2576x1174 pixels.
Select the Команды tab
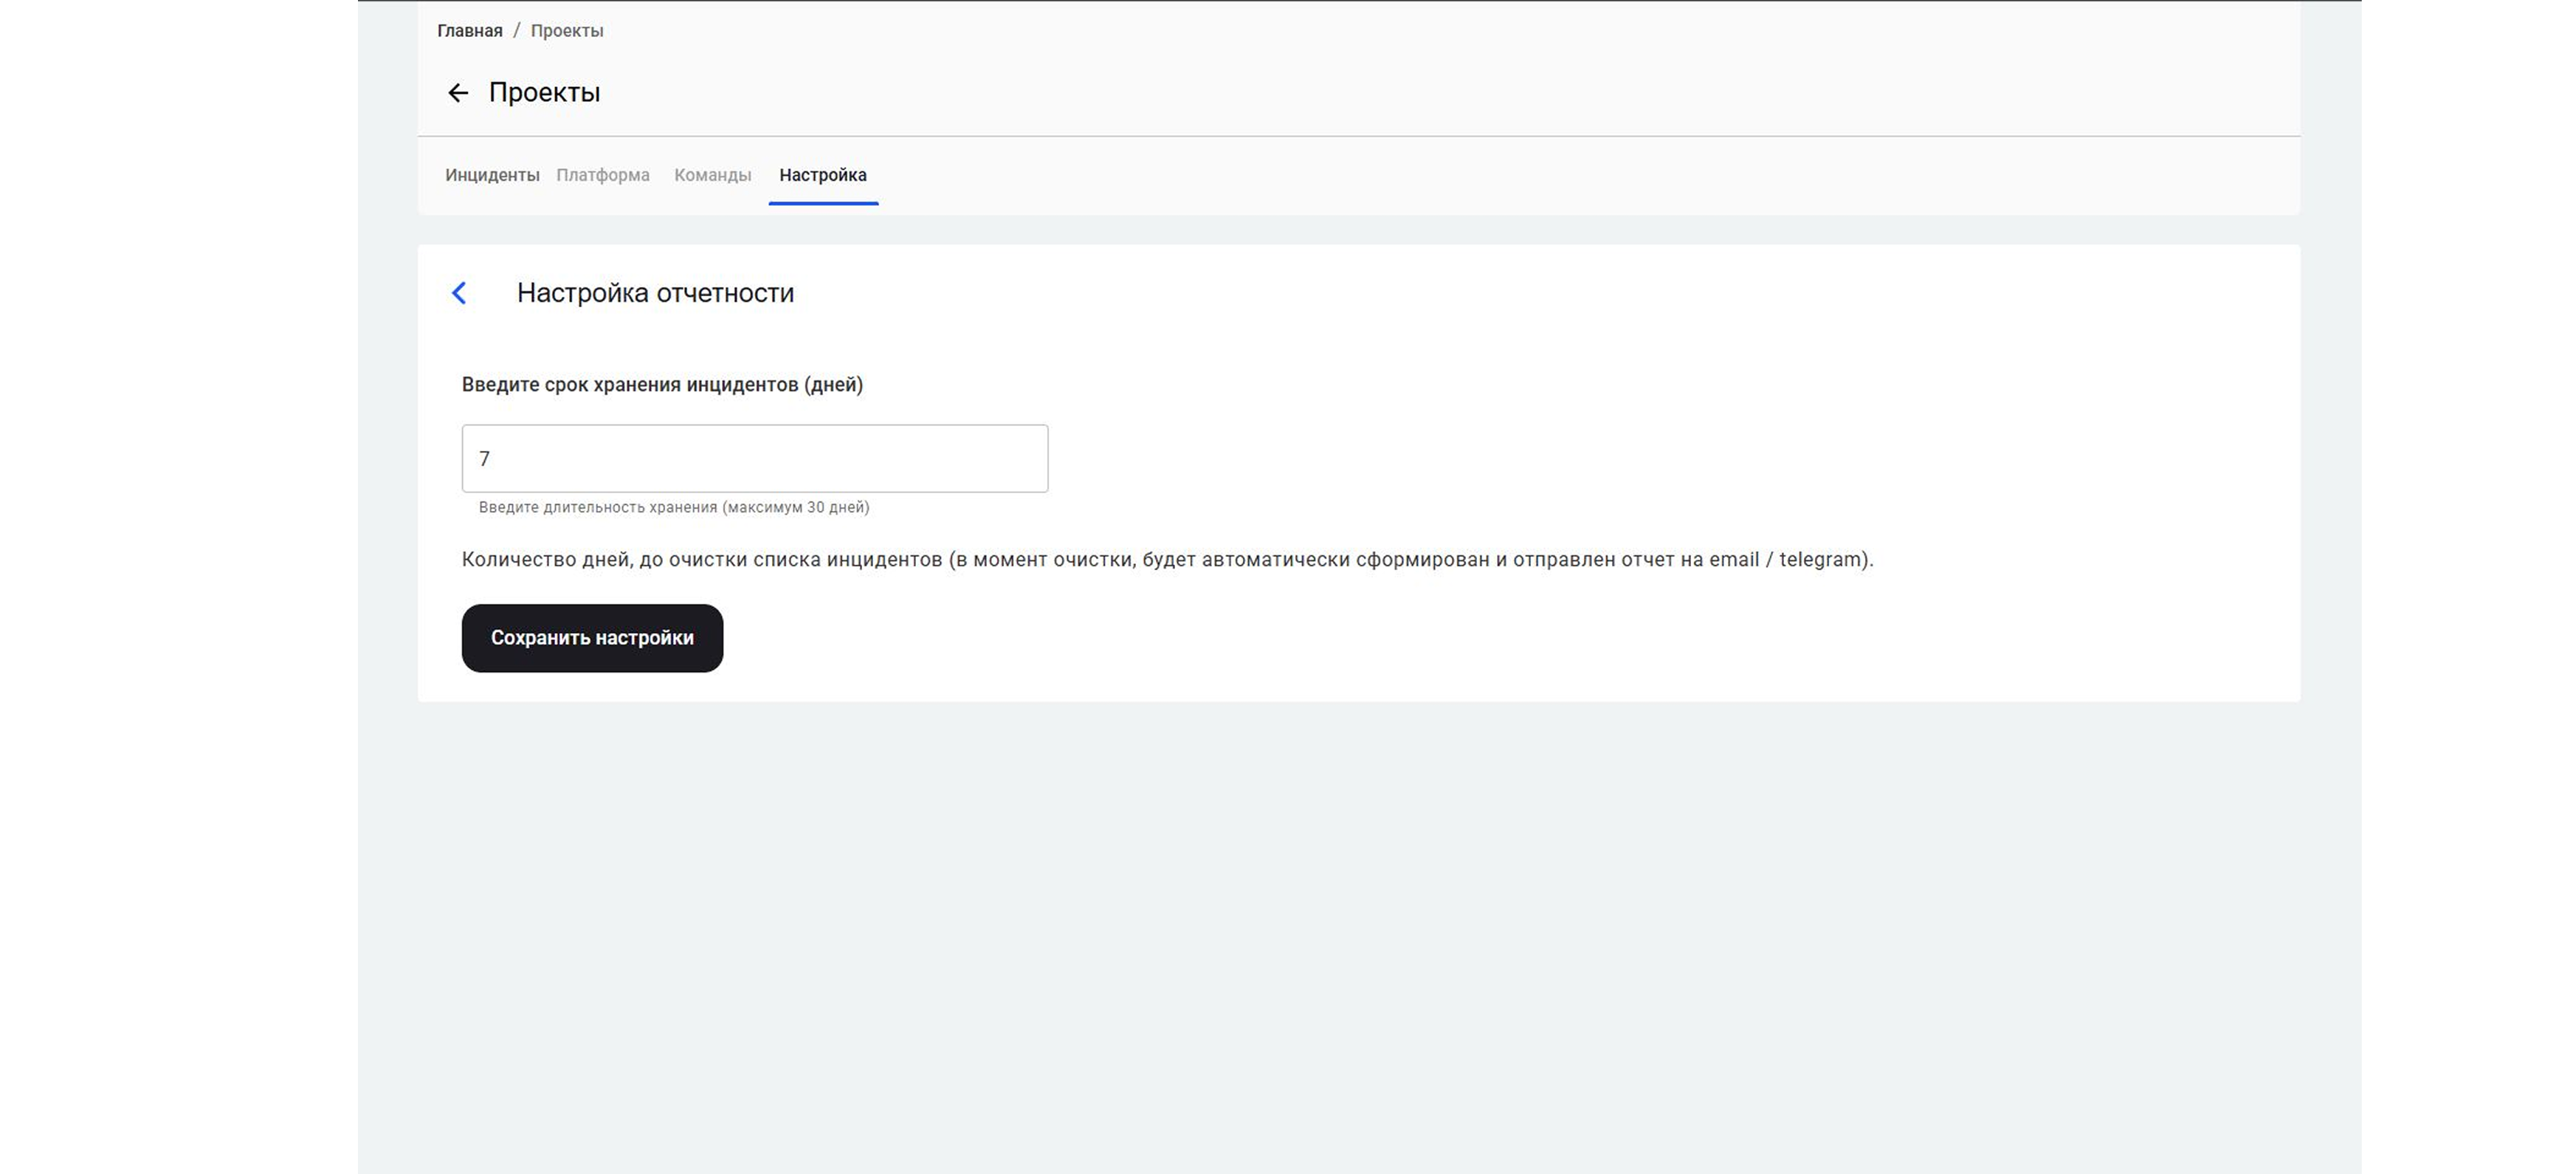tap(712, 175)
